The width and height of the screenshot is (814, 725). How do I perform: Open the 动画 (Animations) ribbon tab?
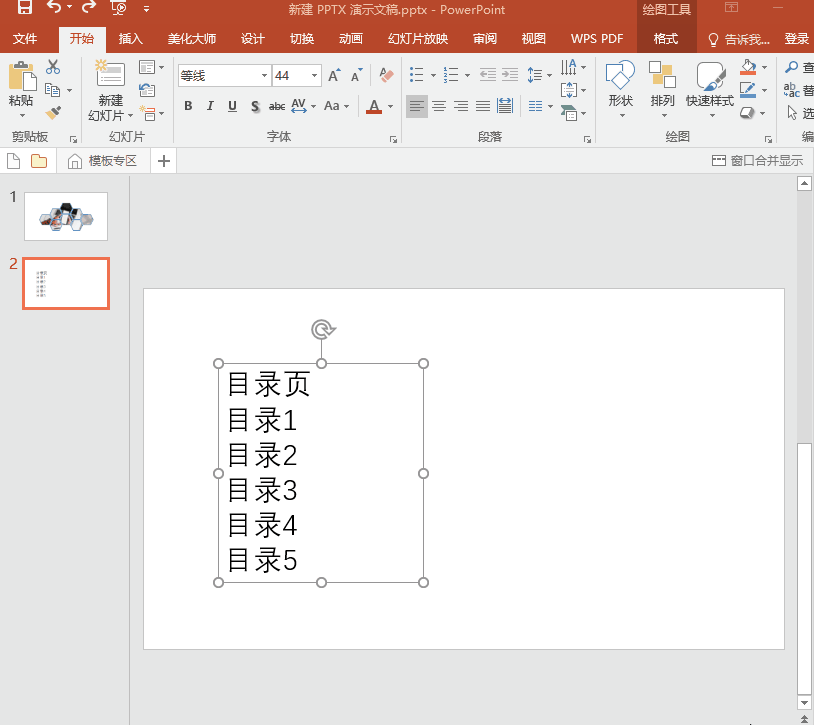pos(350,39)
